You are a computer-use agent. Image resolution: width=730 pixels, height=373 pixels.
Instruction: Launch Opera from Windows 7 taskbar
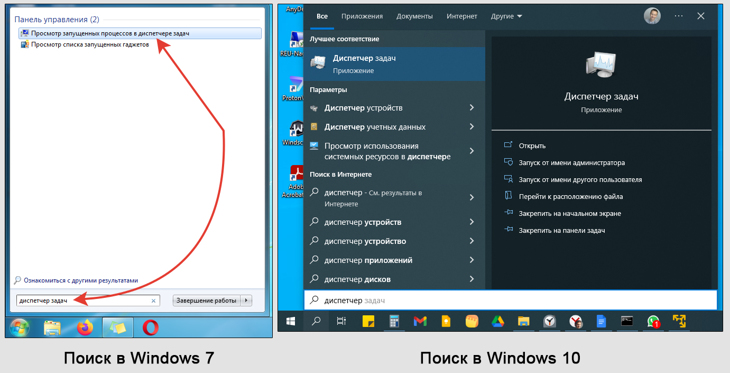click(150, 328)
